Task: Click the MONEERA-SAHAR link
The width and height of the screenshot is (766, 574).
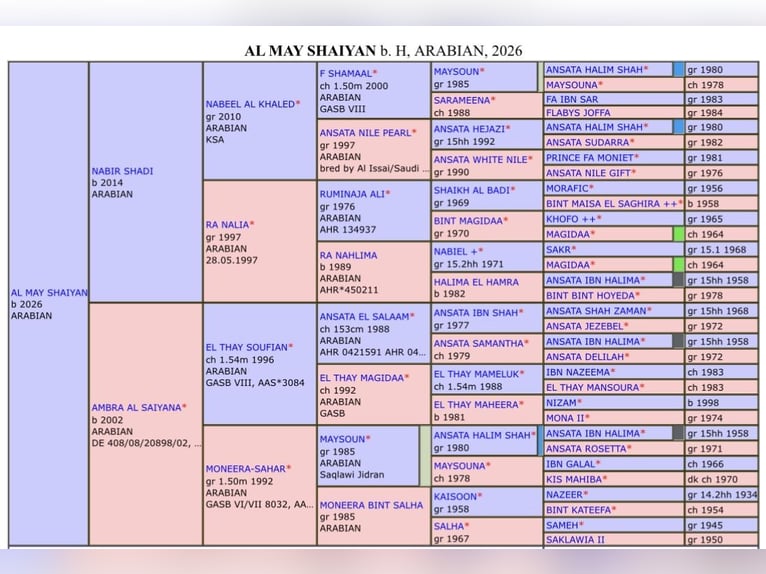Action: point(245,468)
